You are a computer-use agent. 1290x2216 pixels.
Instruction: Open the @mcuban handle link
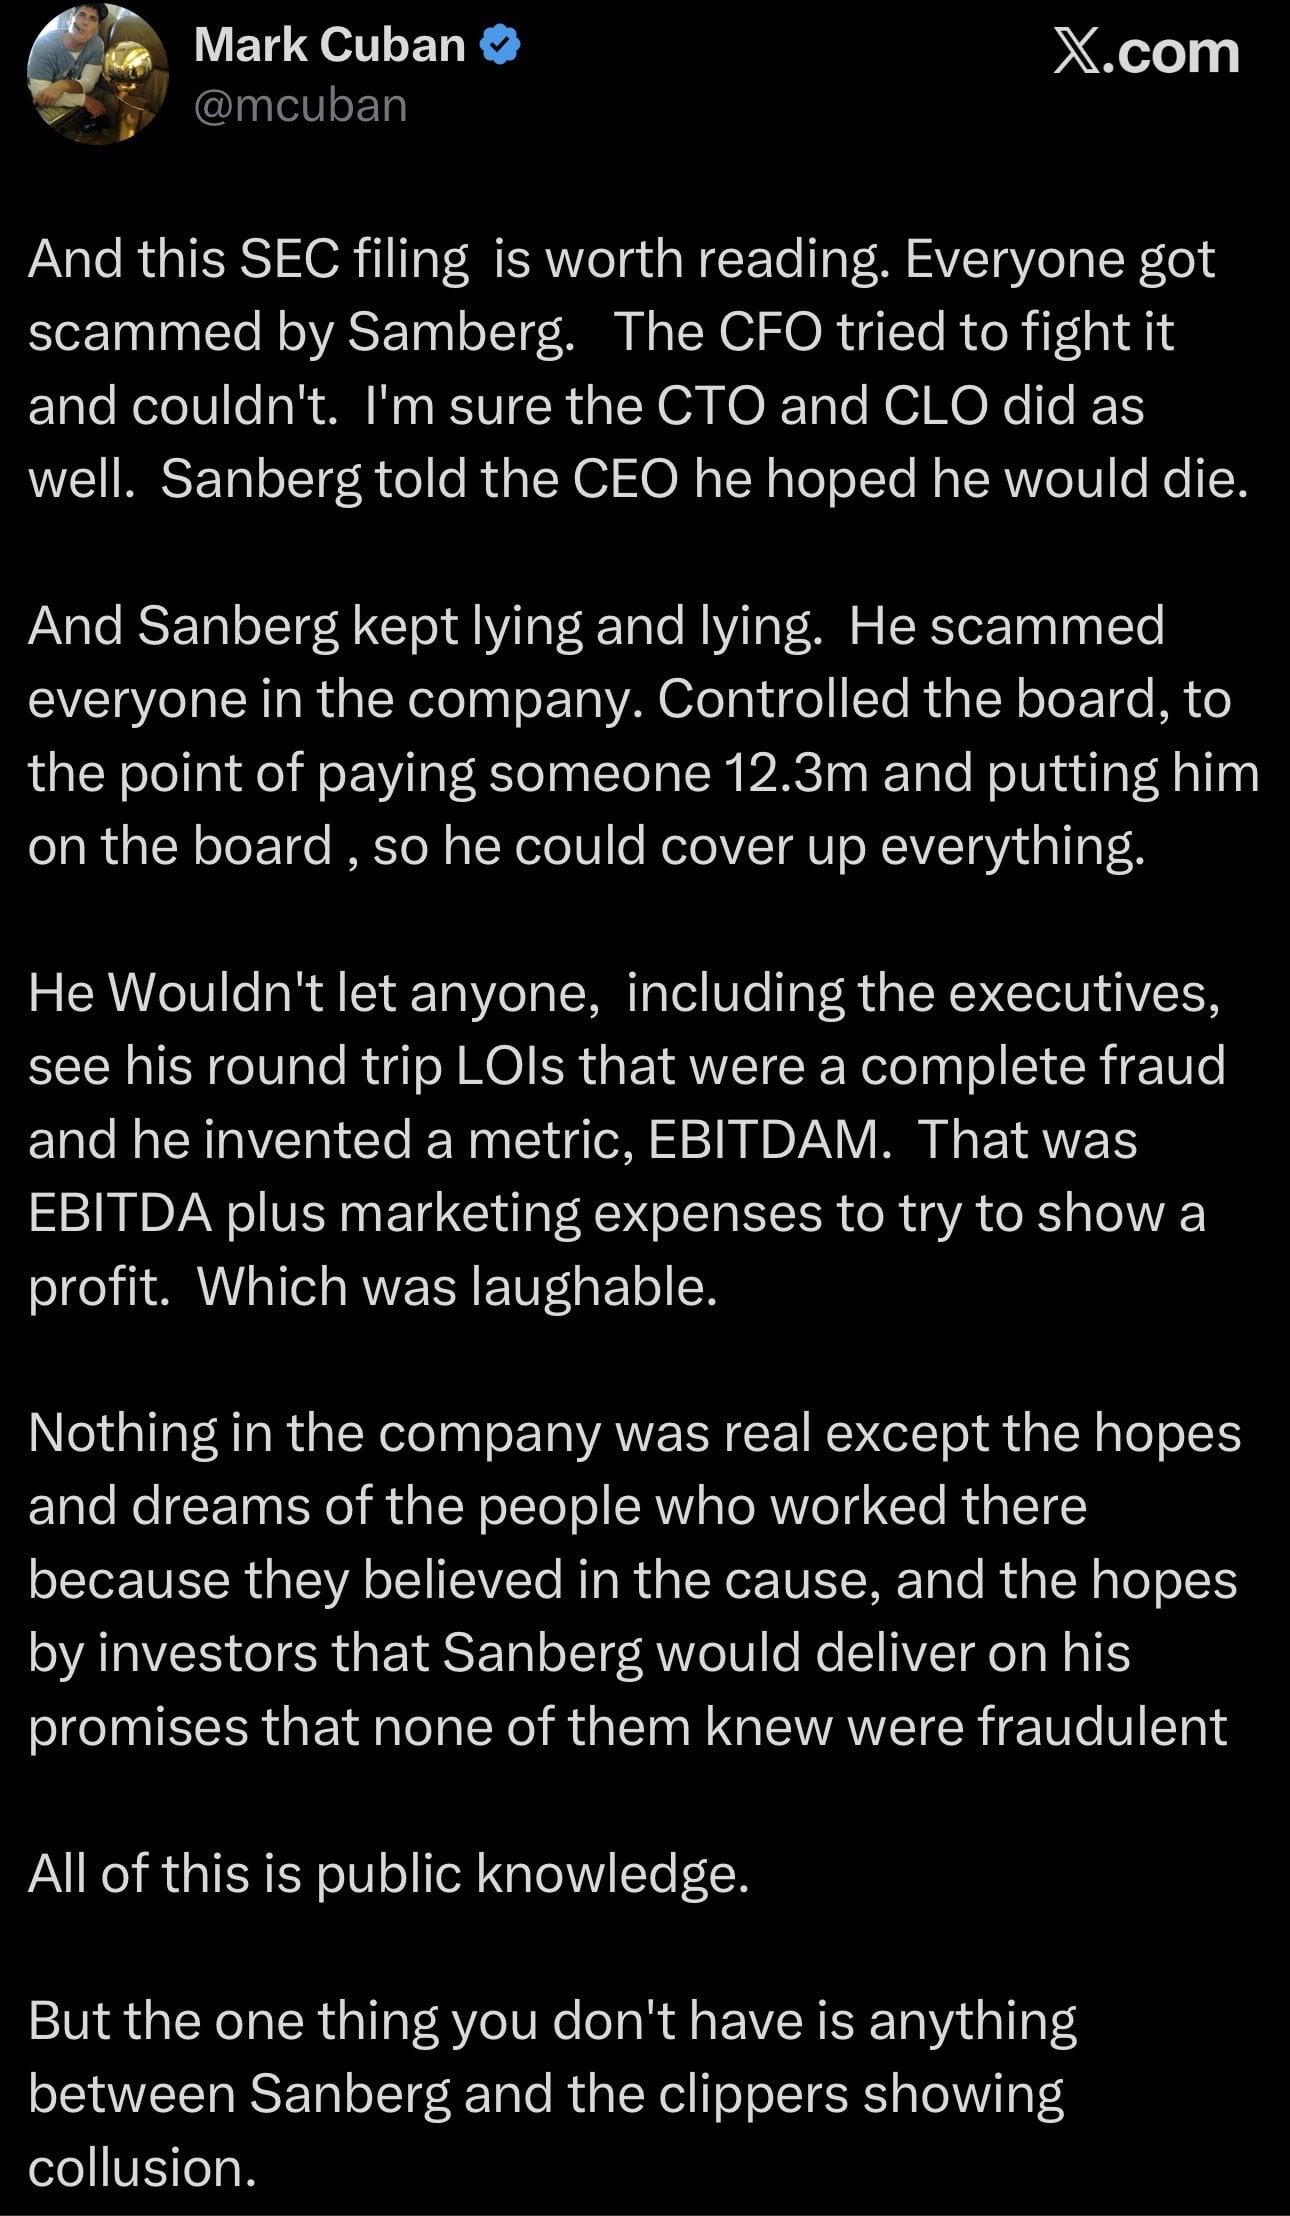point(300,105)
